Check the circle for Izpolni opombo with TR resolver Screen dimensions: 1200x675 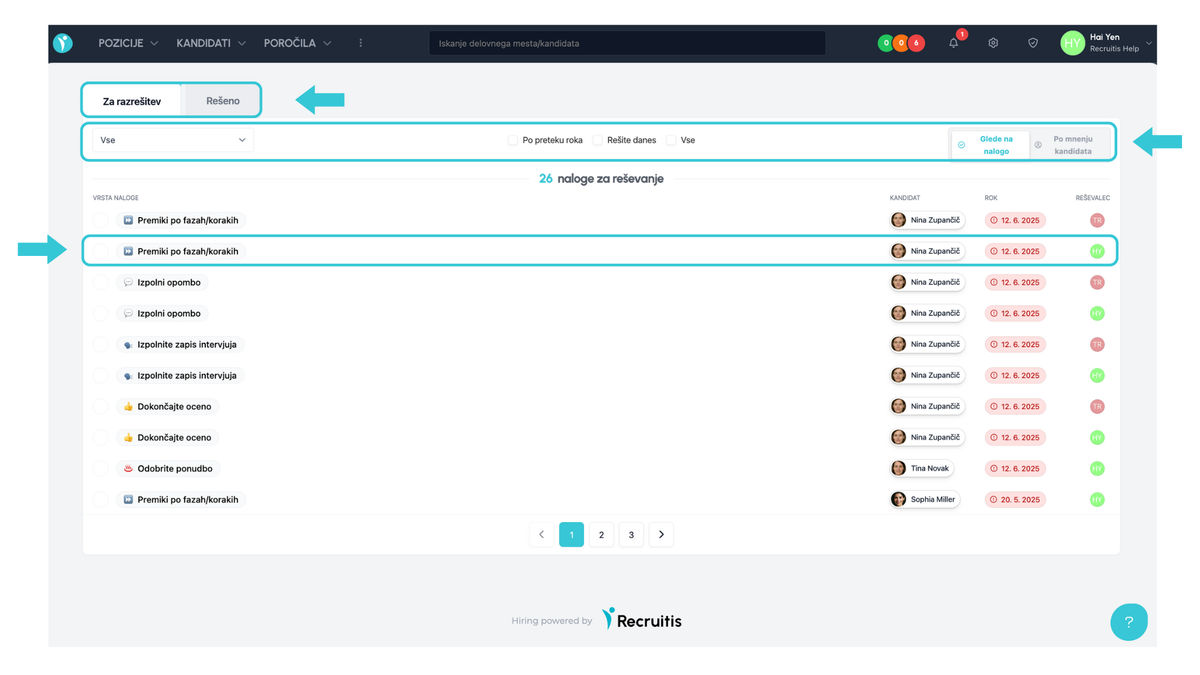(x=100, y=282)
